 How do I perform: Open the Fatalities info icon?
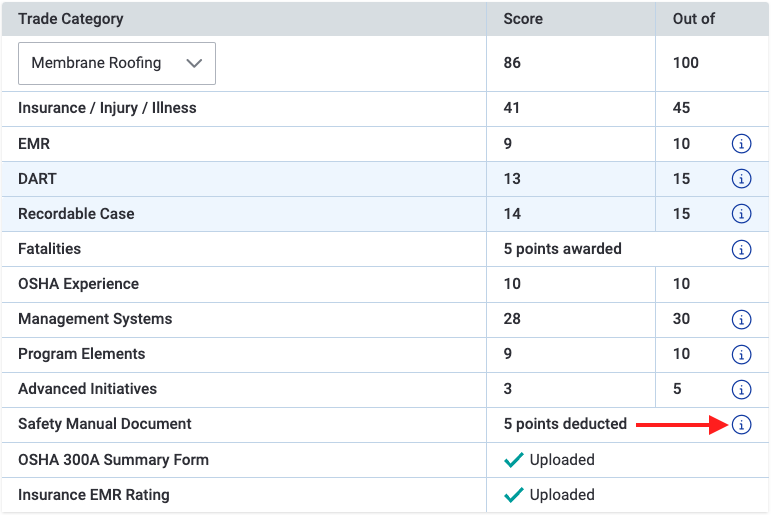741,249
